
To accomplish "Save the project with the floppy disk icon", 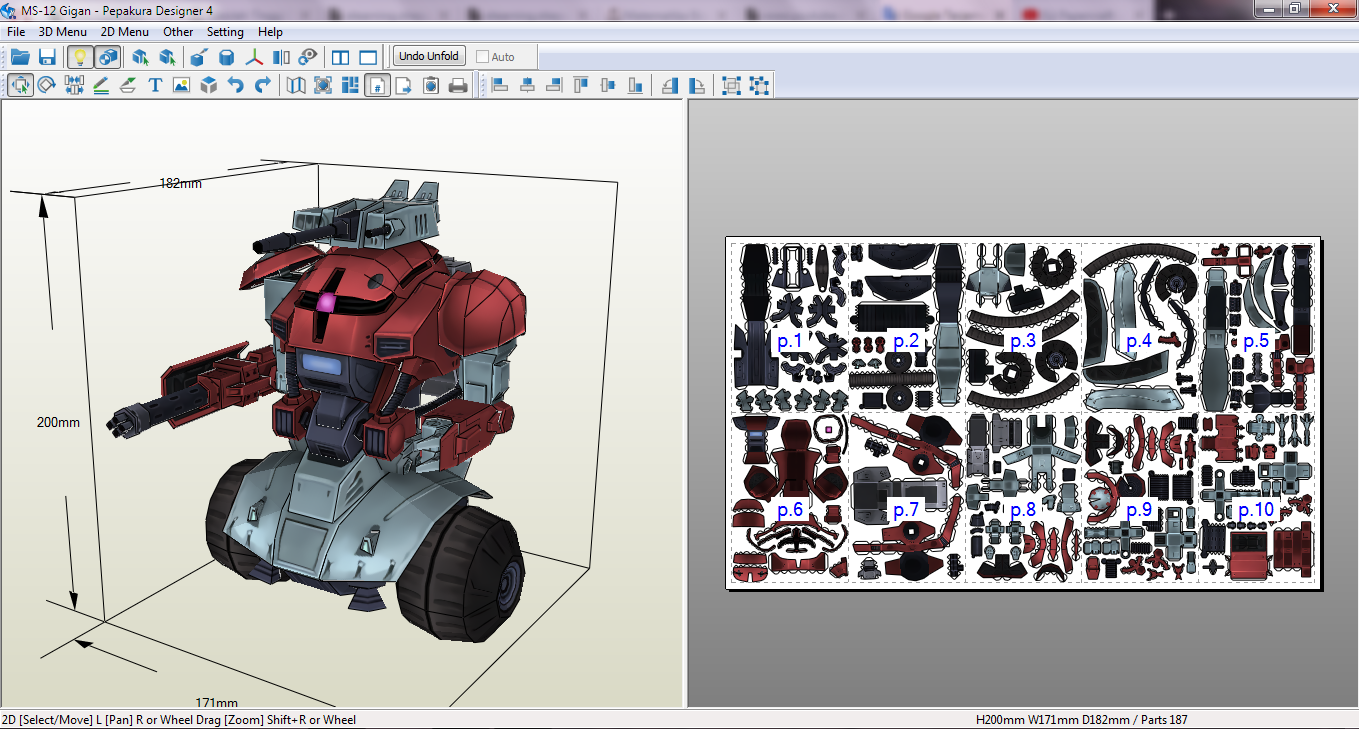I will [x=46, y=57].
